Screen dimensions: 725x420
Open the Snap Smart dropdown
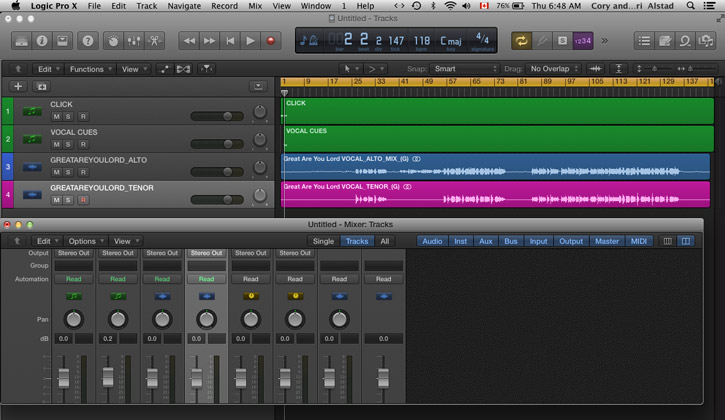(465, 69)
